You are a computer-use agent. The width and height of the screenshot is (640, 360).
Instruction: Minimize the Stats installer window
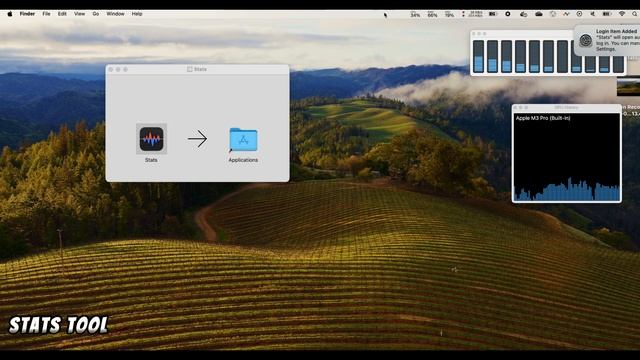(x=118, y=69)
